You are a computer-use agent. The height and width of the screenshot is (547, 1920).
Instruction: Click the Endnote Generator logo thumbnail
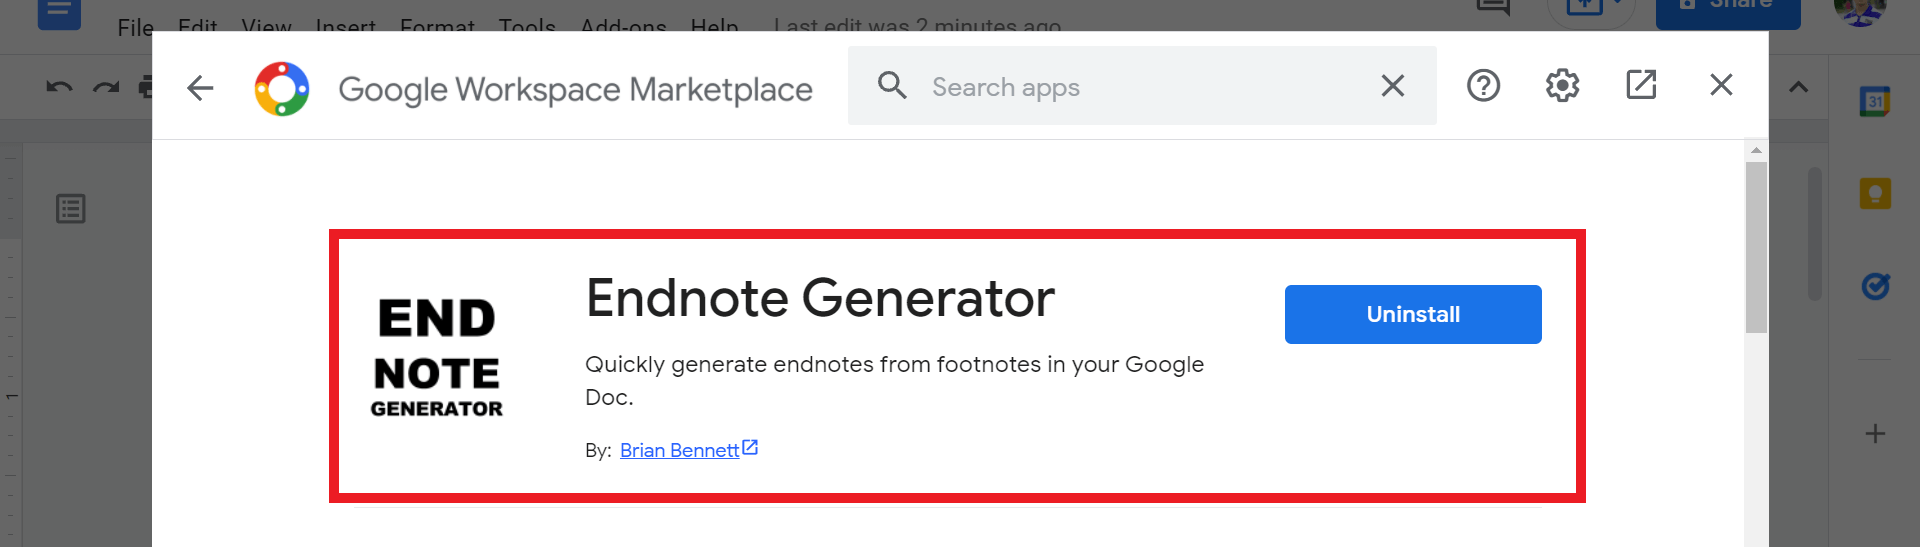pos(437,357)
